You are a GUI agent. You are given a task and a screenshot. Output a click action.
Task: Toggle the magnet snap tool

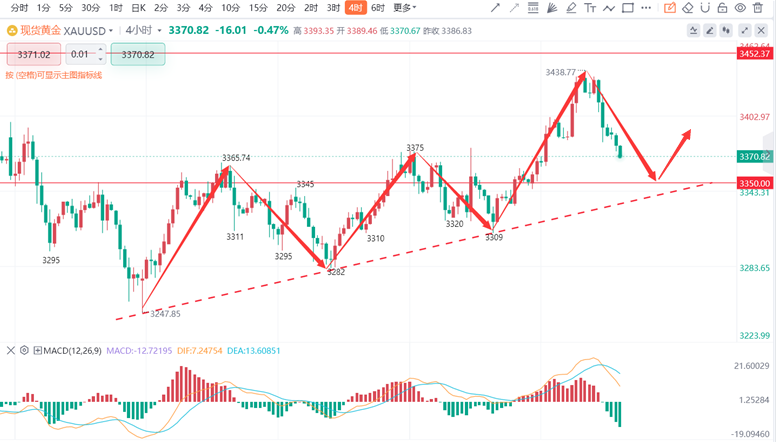(x=705, y=8)
